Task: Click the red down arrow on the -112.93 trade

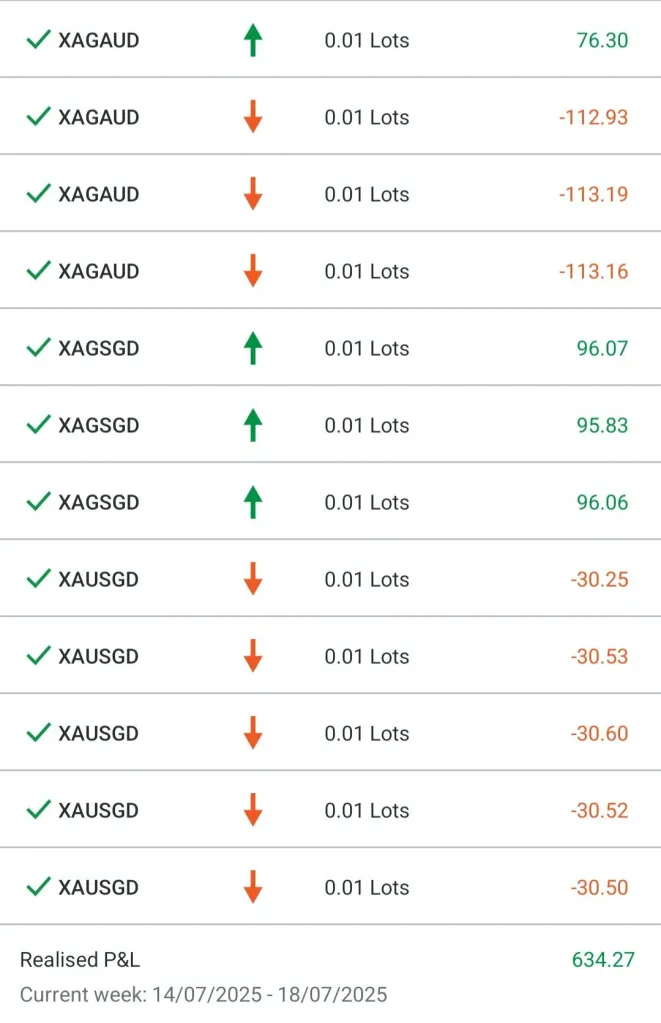Action: click(x=253, y=117)
